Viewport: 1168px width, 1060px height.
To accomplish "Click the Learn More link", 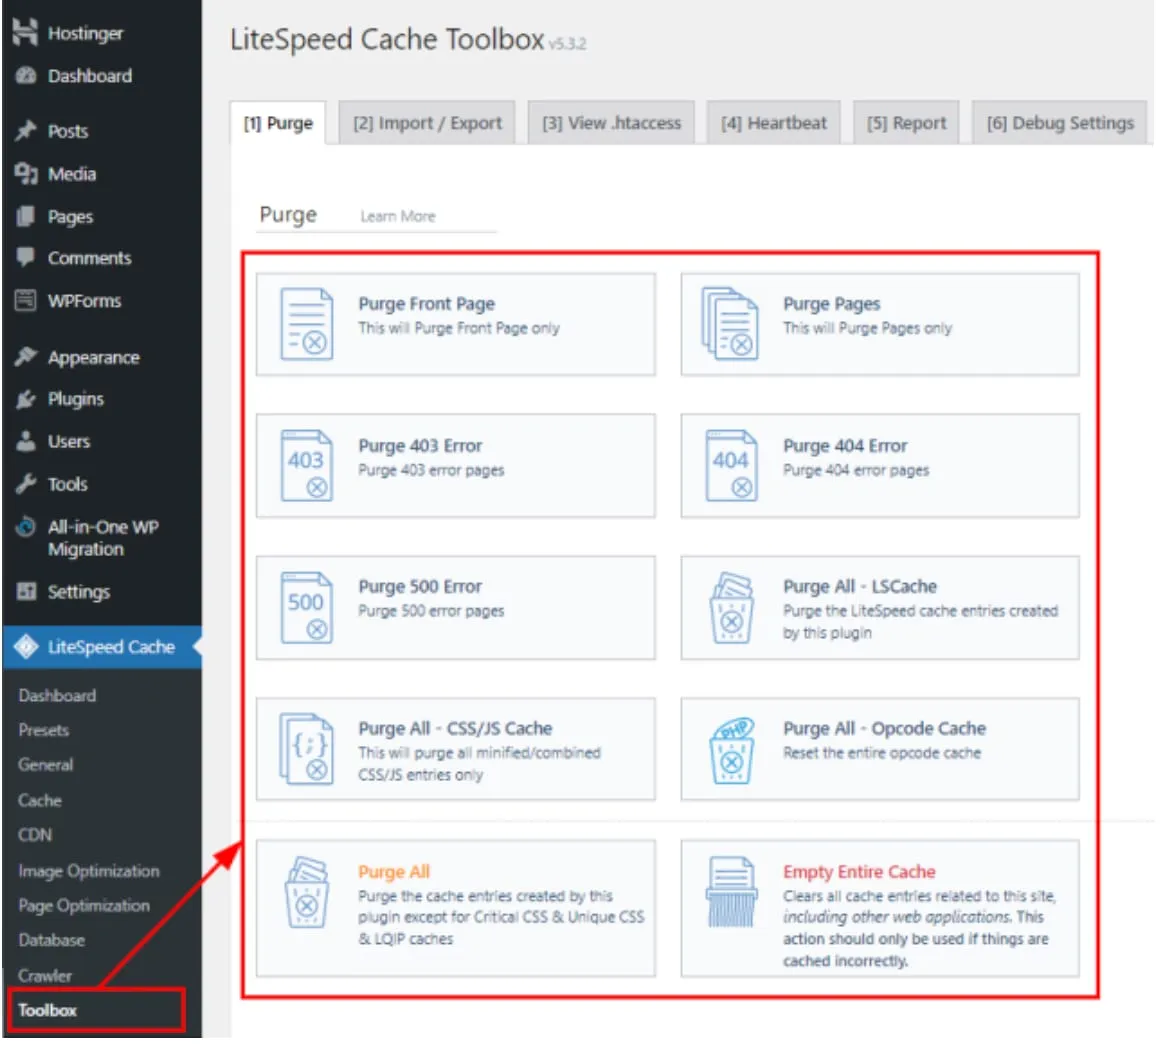I will point(398,216).
